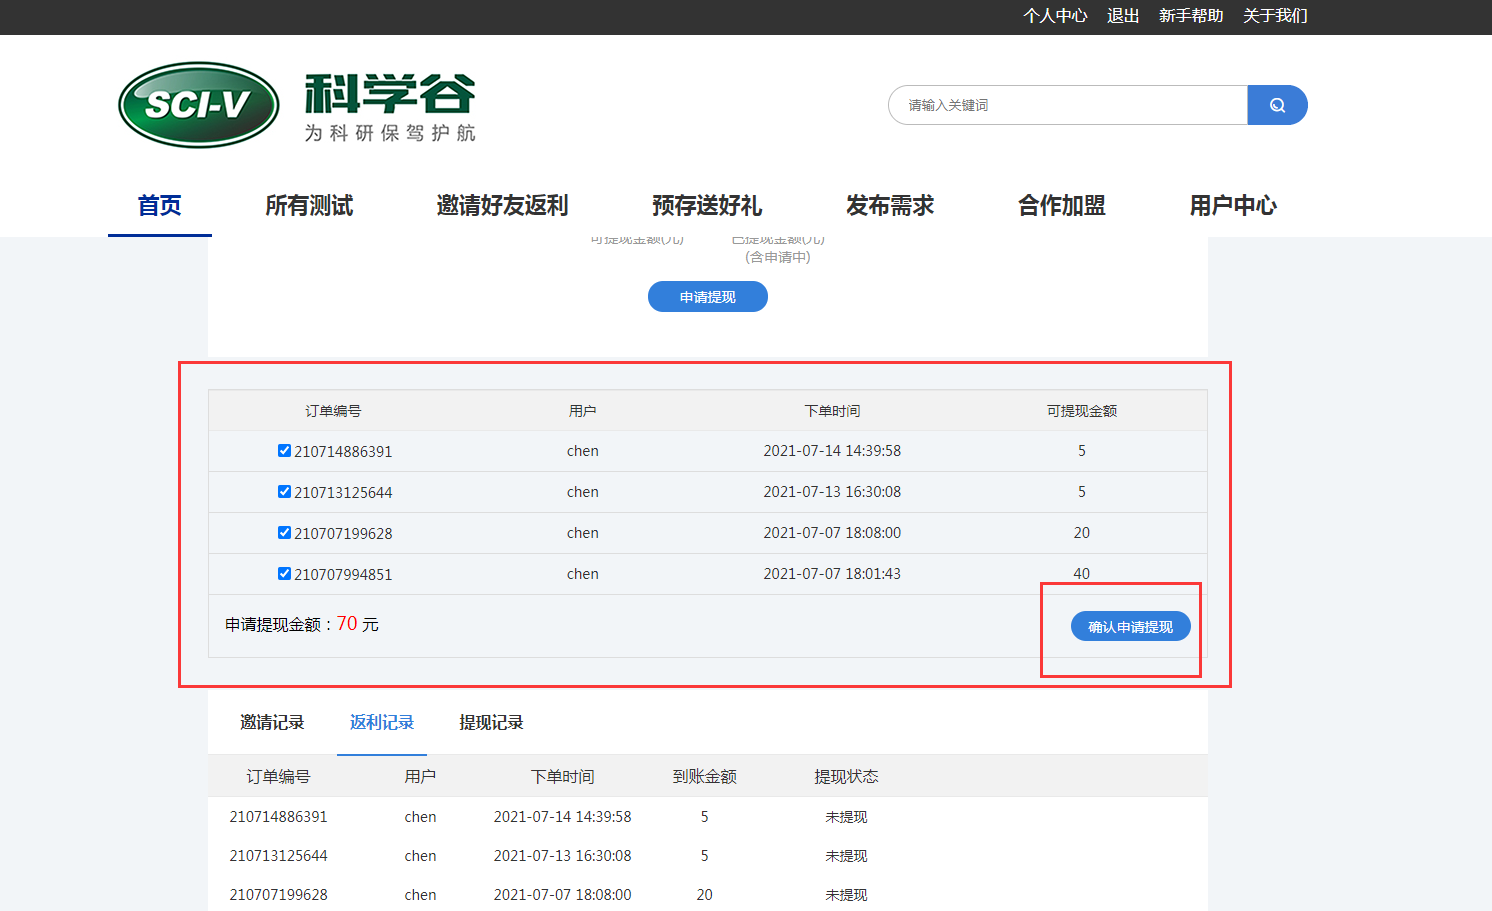1492x911 pixels.
Task: Go to 用户中心 in the navigation
Action: pyautogui.click(x=1233, y=206)
